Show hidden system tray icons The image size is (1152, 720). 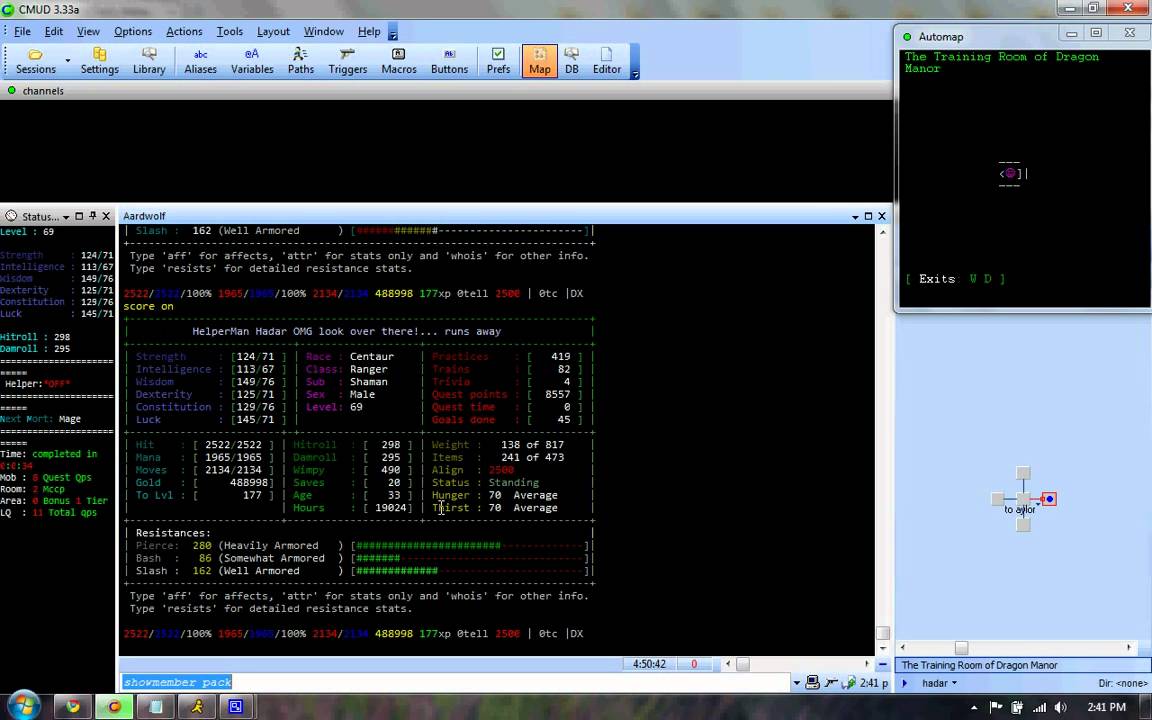coord(974,708)
